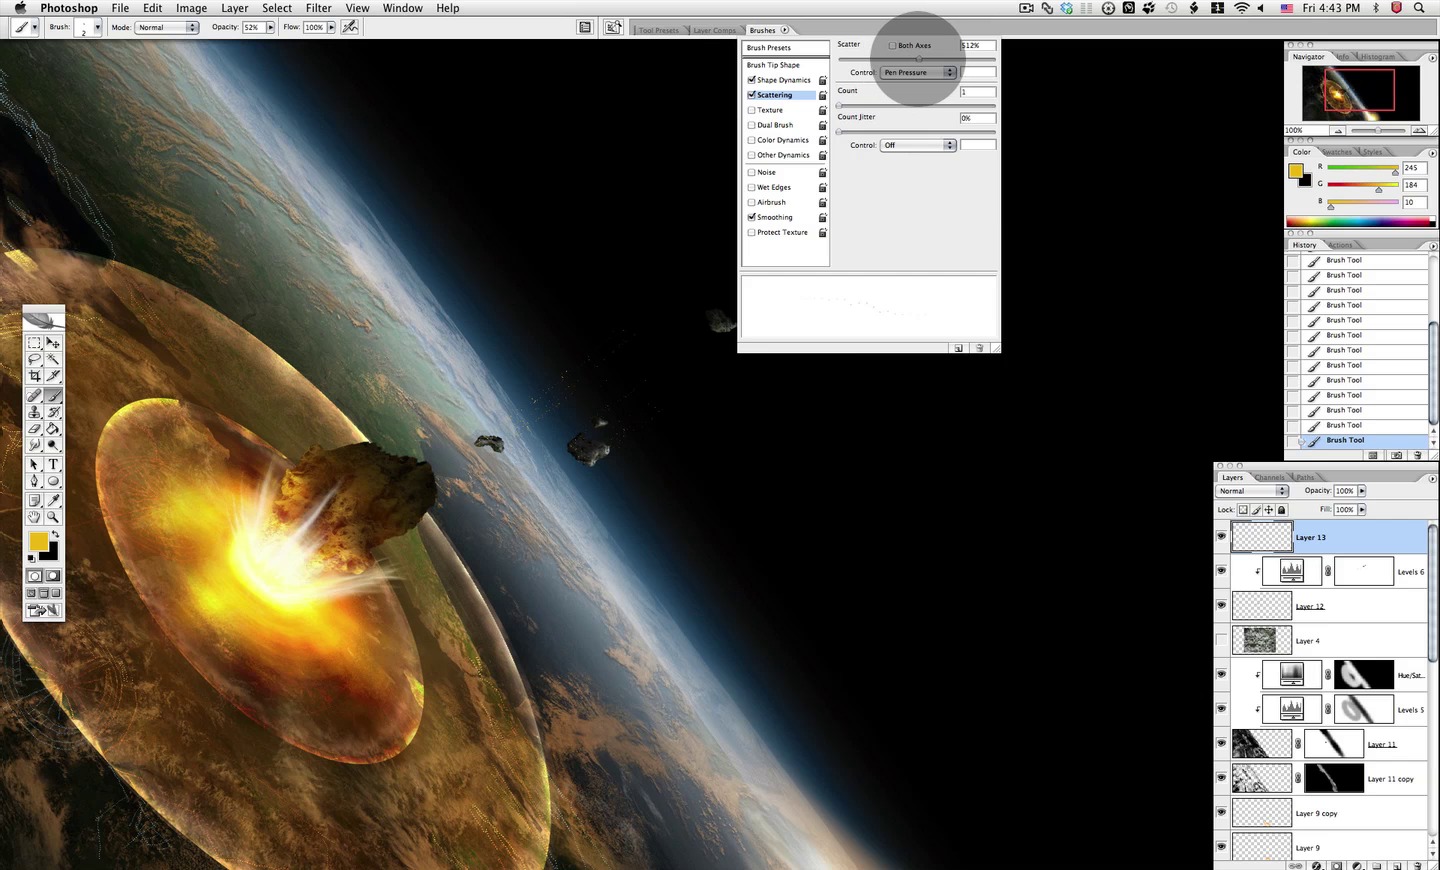The height and width of the screenshot is (870, 1440).
Task: Show hidden Layer 4 visibility box
Action: pyautogui.click(x=1221, y=640)
